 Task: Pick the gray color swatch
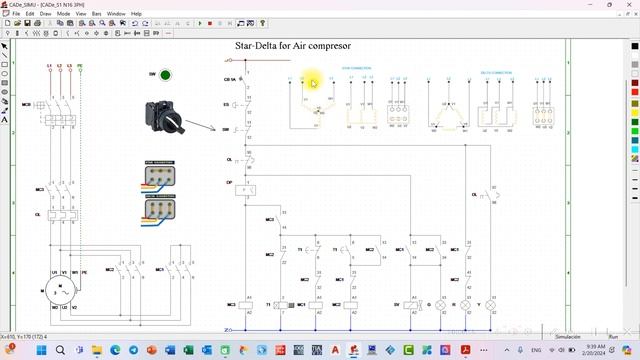click(635, 64)
